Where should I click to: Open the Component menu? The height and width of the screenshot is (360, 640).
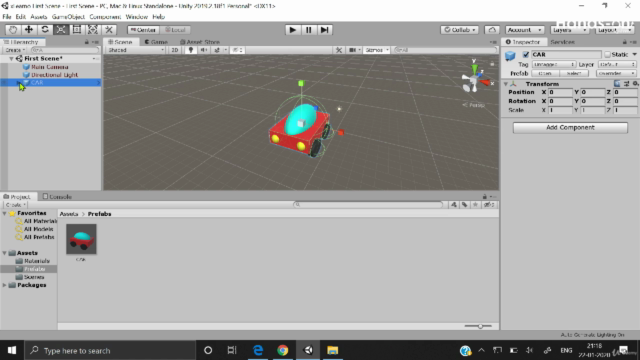105,17
